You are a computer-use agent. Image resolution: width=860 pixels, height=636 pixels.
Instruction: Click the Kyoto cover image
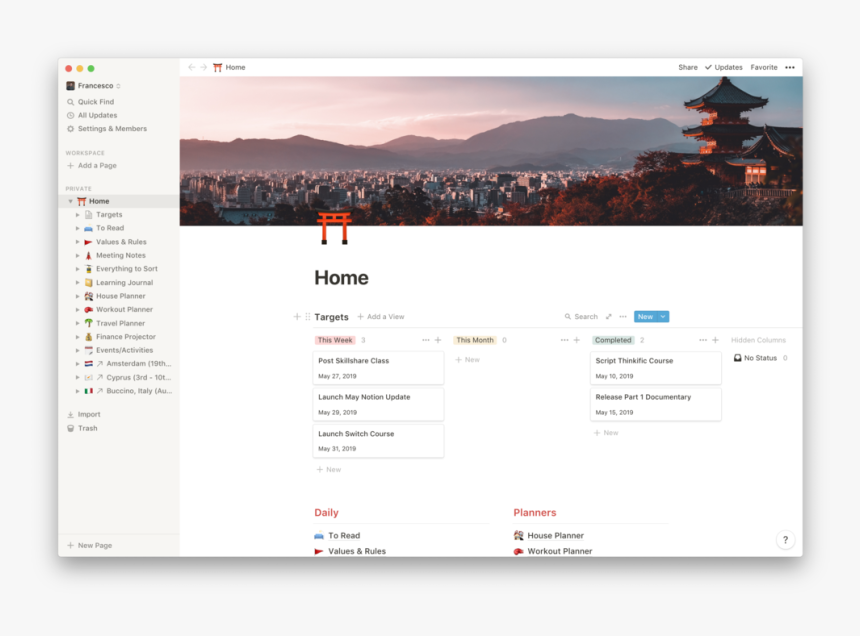pos(491,151)
